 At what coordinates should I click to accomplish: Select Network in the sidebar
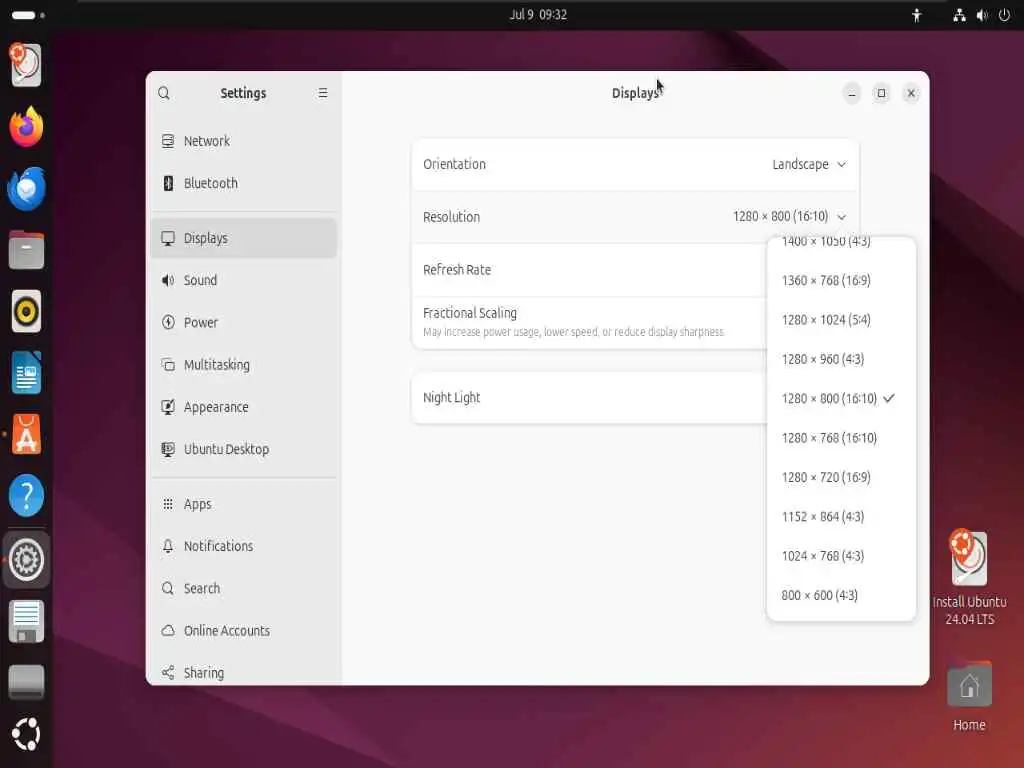243,141
